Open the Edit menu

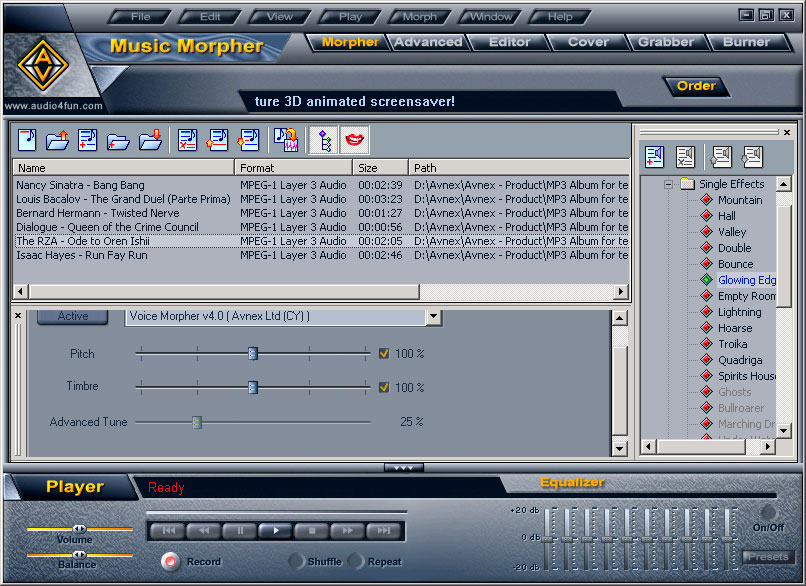(x=210, y=17)
